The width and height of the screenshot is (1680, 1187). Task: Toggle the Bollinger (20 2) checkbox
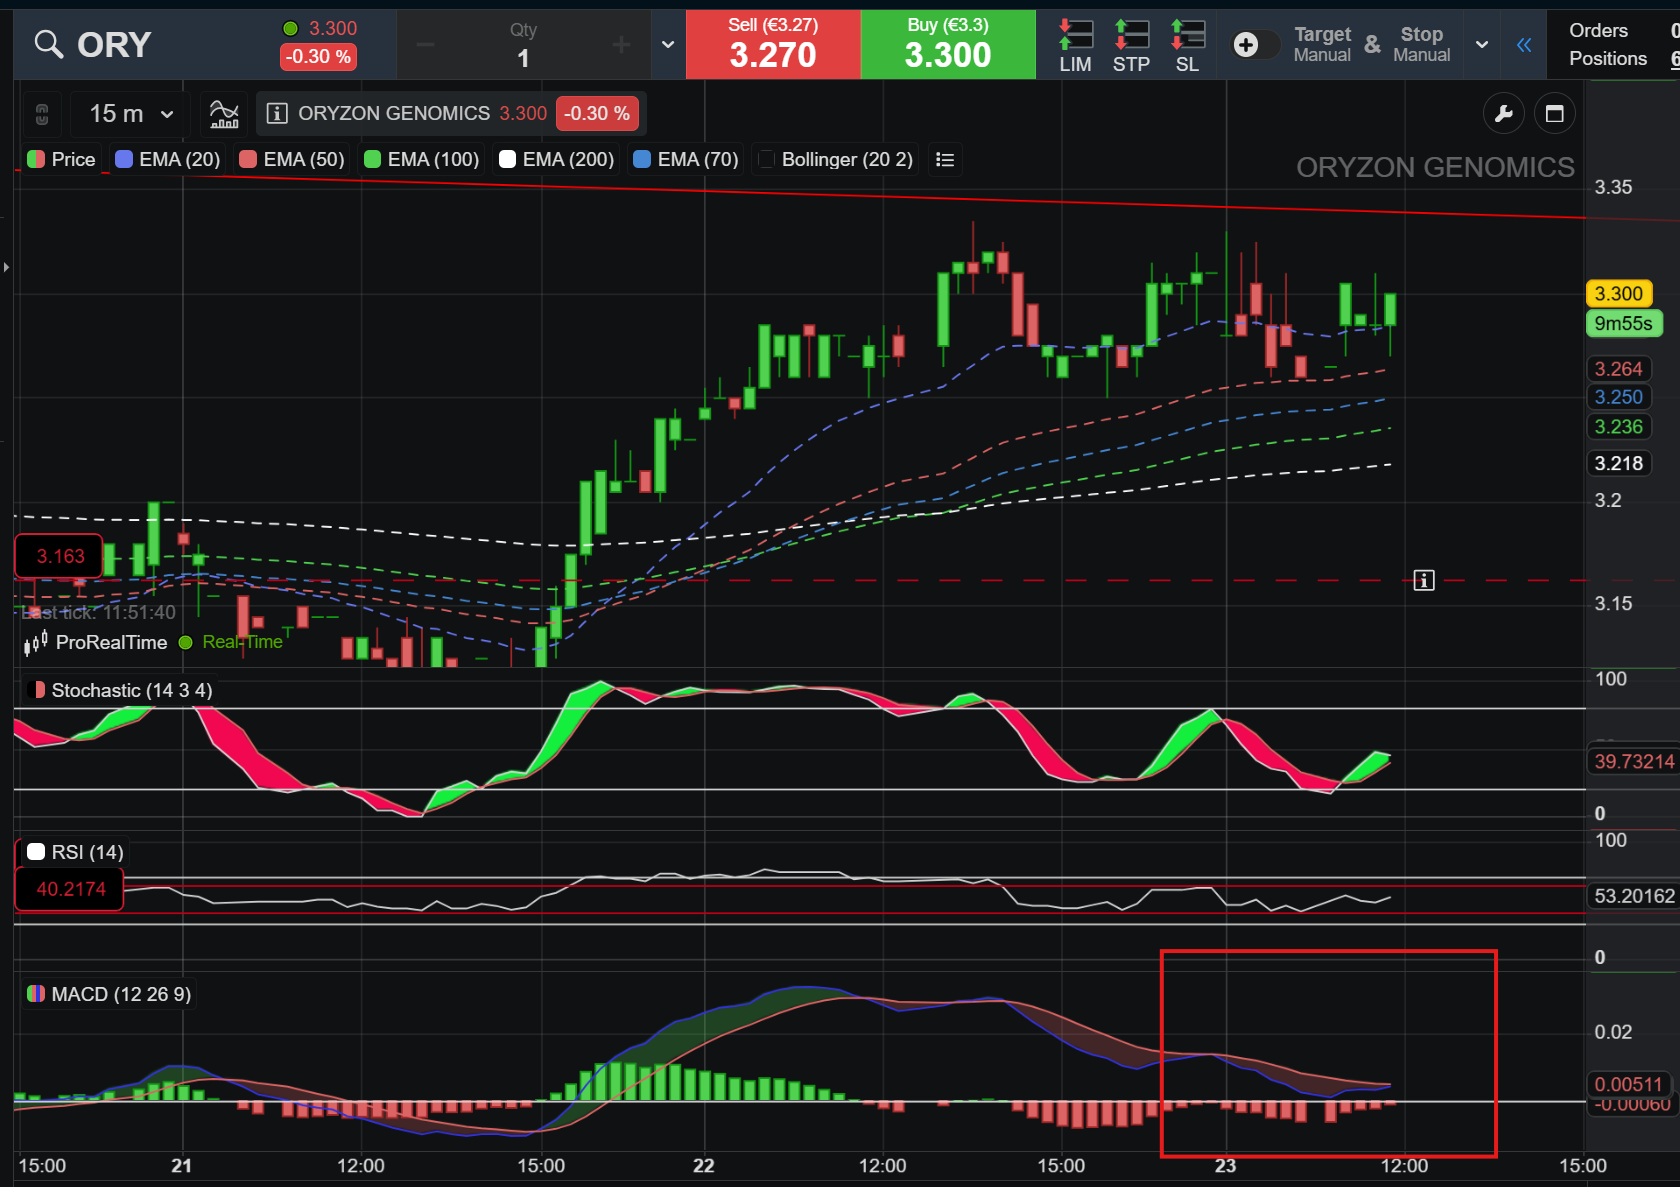(x=766, y=158)
